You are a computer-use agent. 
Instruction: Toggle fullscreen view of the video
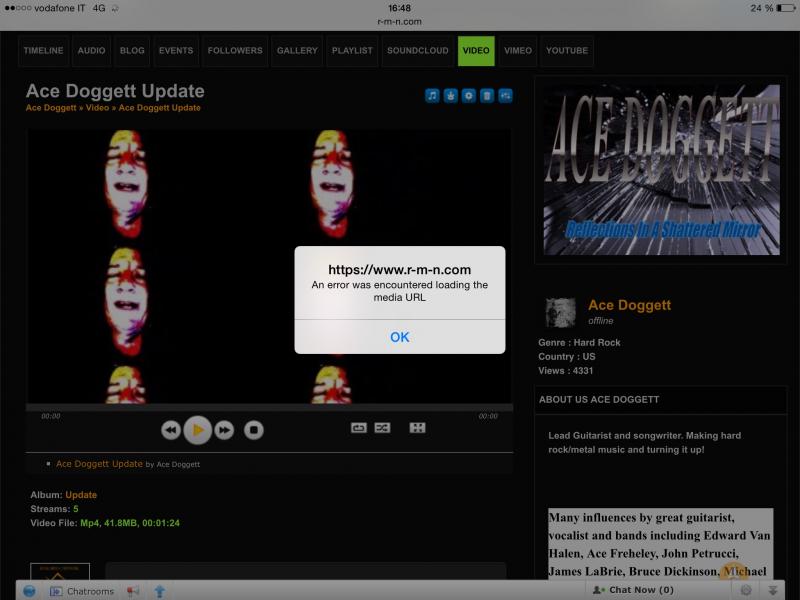[417, 428]
